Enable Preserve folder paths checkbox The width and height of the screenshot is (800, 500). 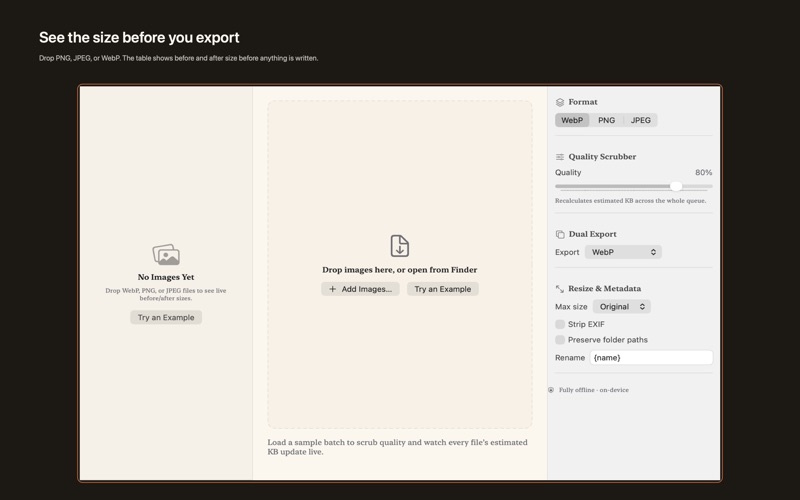coord(560,340)
